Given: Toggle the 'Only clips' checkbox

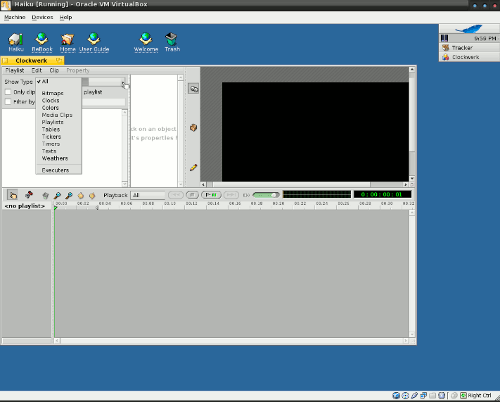Looking at the screenshot, I should [8, 92].
